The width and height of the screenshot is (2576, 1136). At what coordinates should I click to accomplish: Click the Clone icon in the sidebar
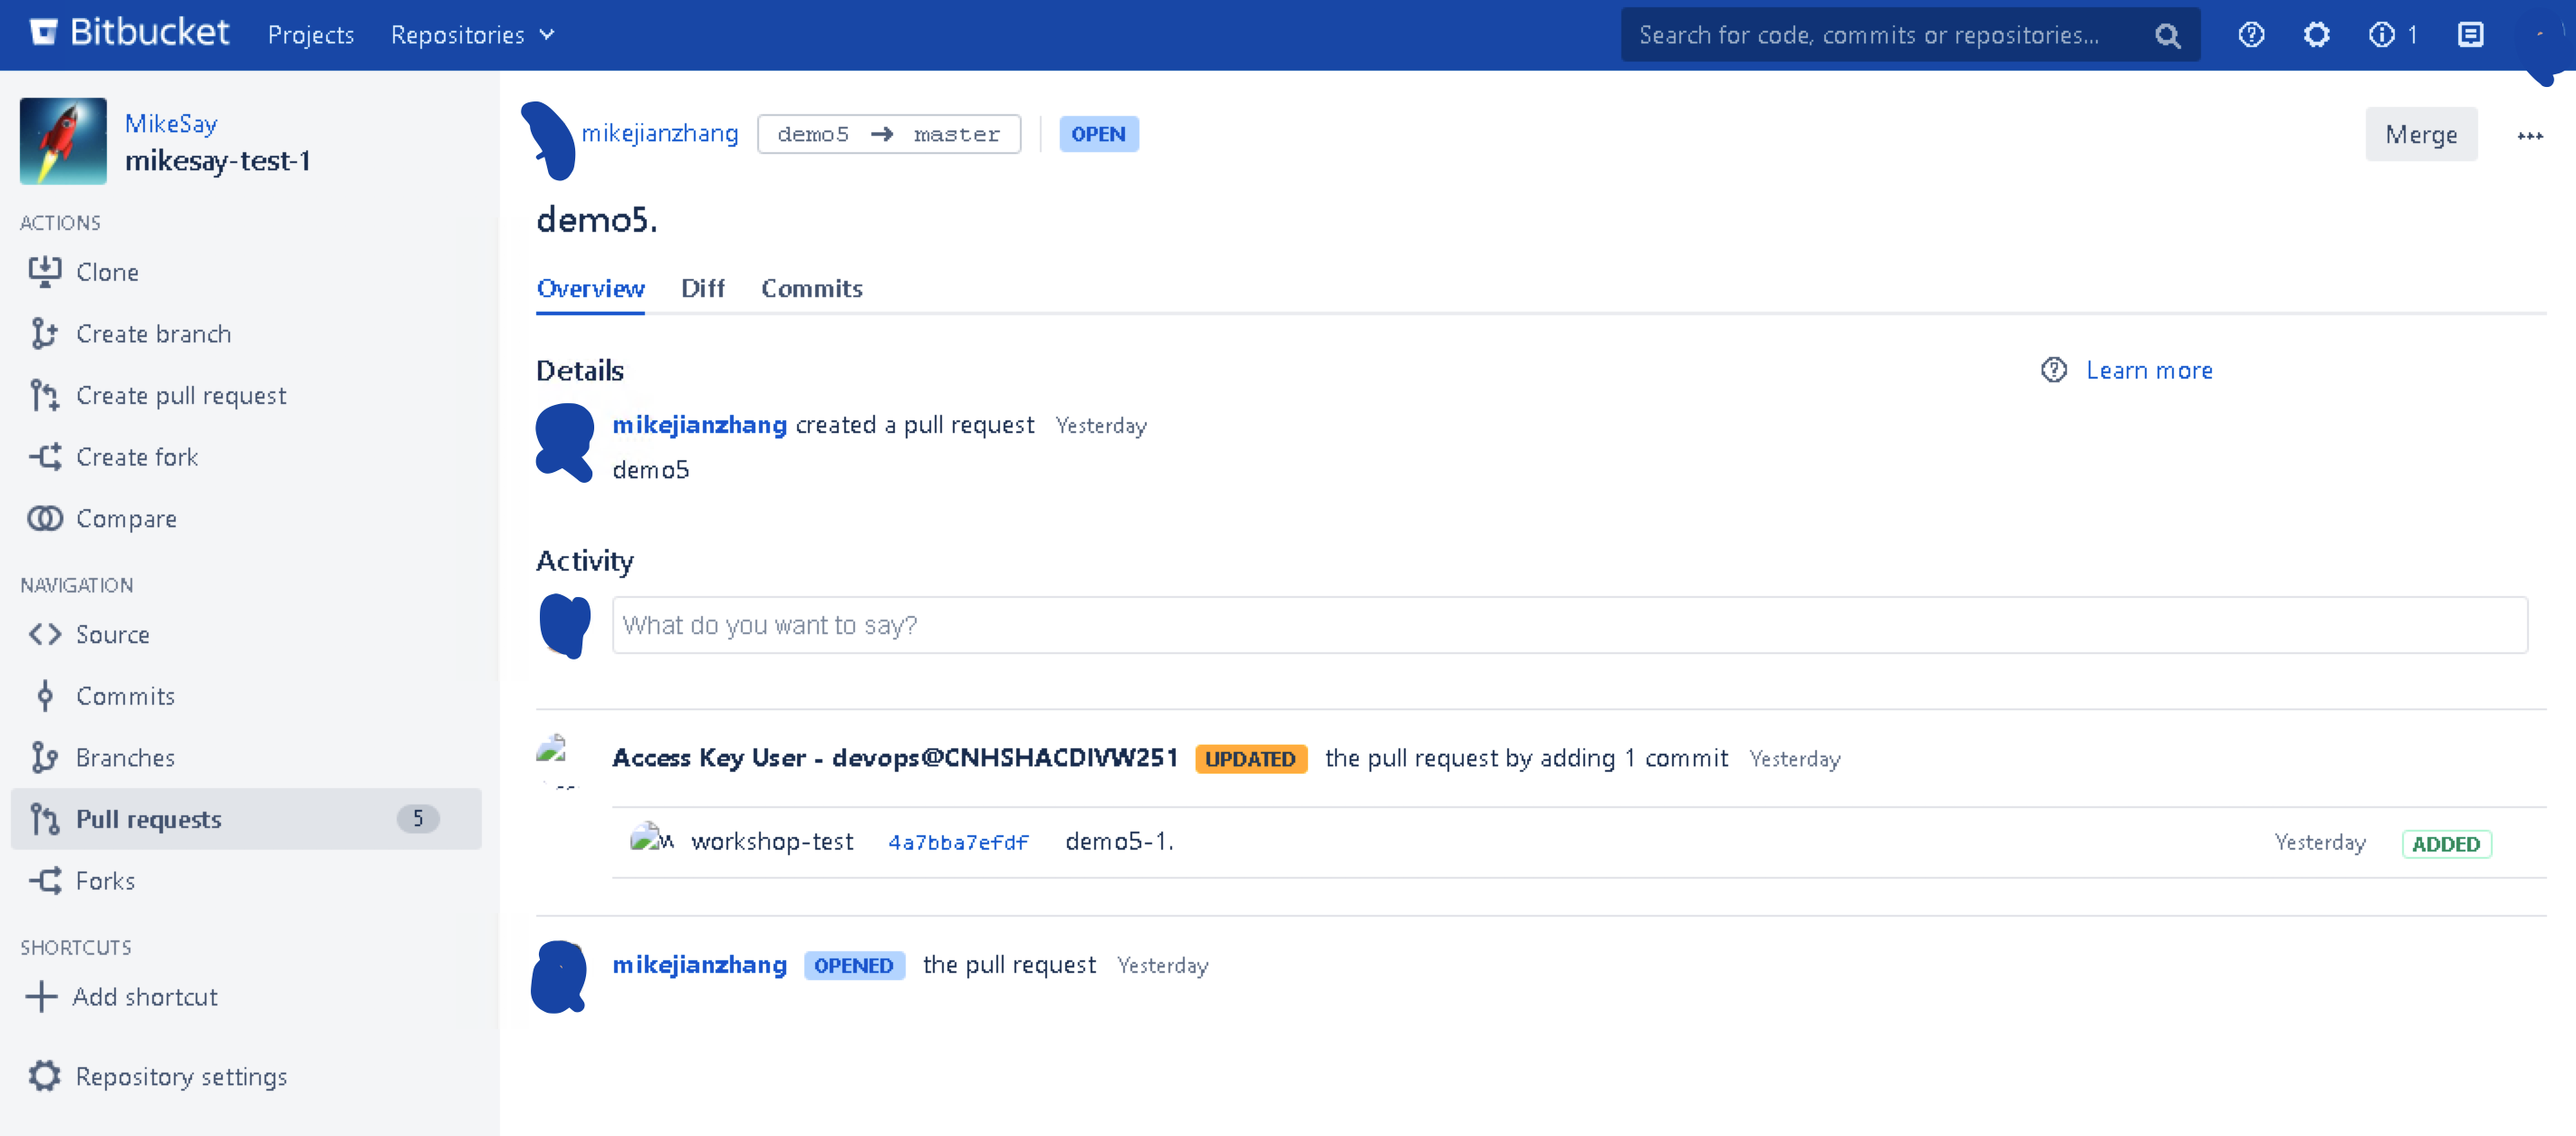pyautogui.click(x=44, y=272)
